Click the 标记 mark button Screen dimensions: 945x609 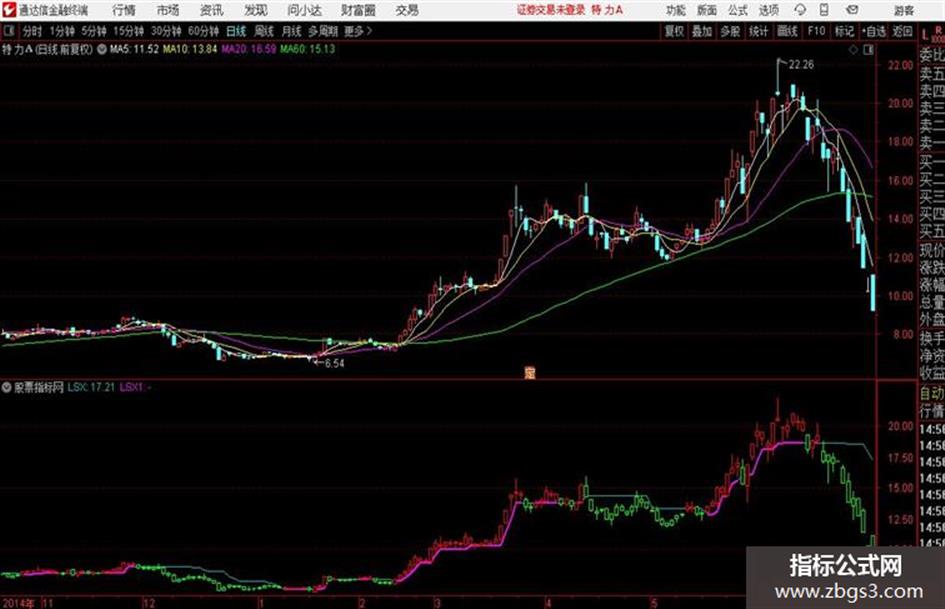(844, 31)
